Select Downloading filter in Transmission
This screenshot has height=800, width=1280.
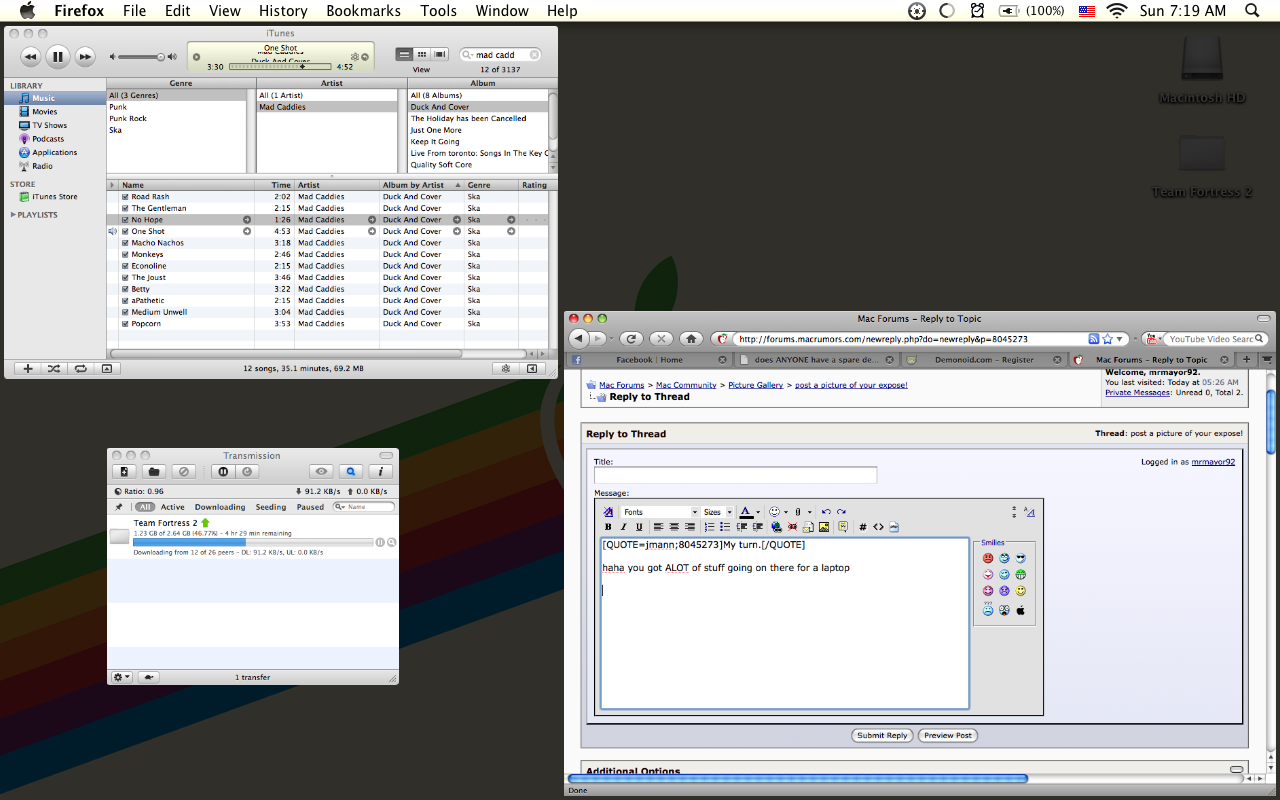point(220,507)
